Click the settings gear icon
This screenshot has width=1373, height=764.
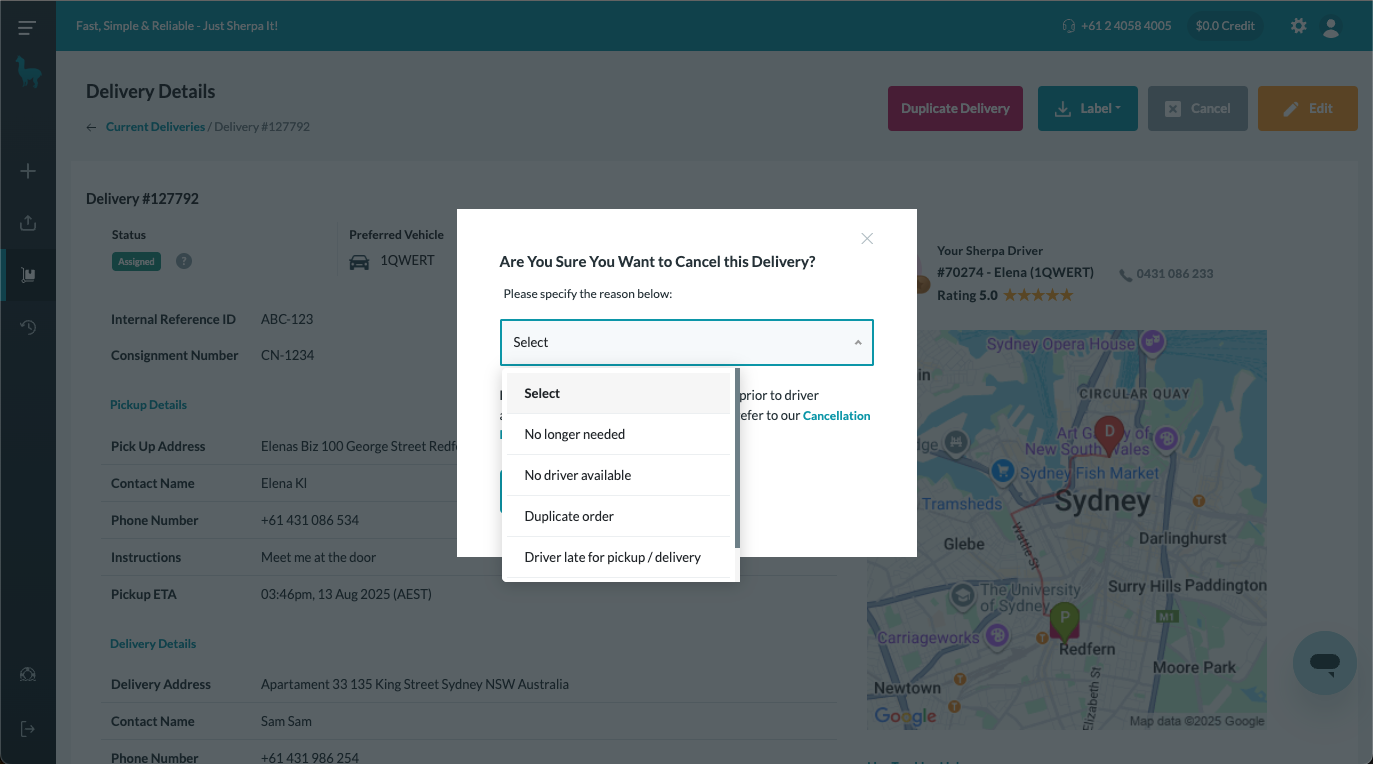point(1298,26)
